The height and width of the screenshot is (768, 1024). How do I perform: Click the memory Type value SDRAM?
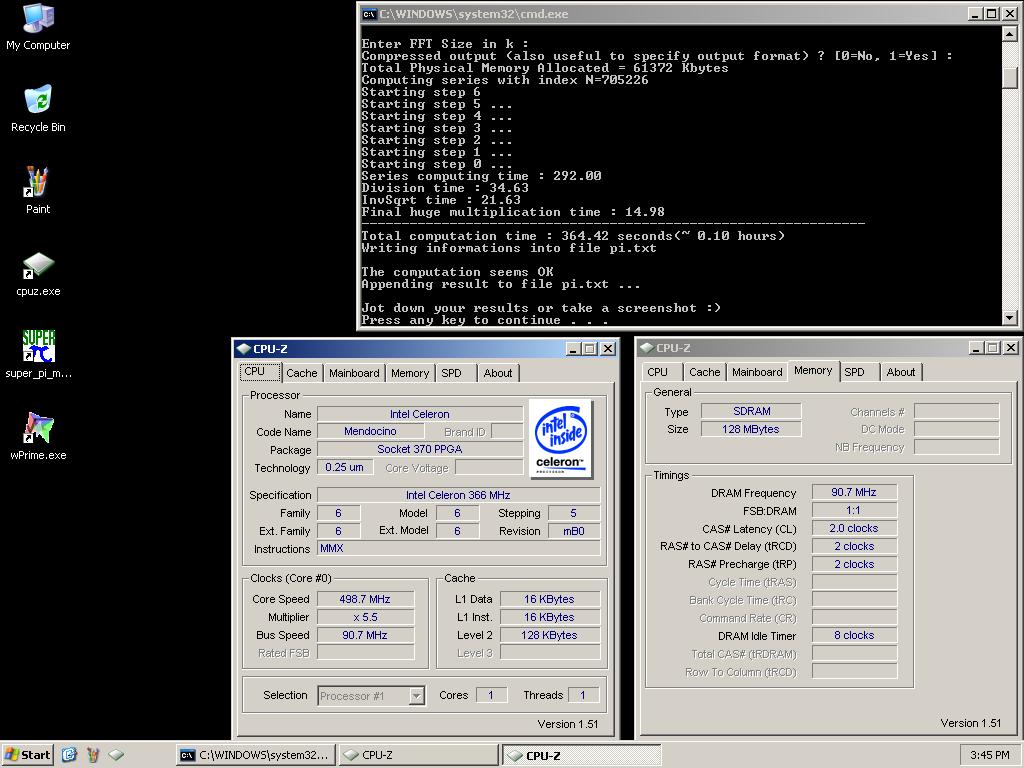(751, 411)
